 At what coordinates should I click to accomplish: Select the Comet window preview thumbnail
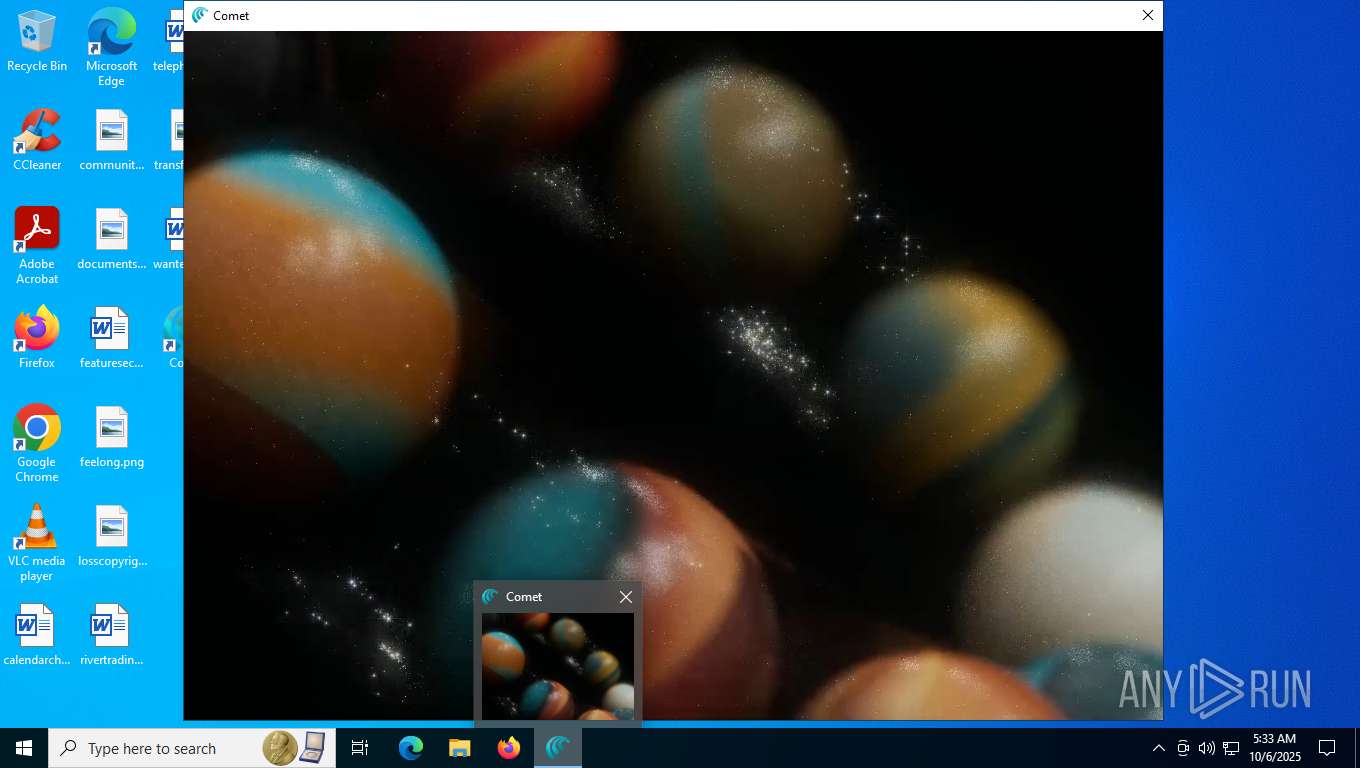(x=558, y=666)
